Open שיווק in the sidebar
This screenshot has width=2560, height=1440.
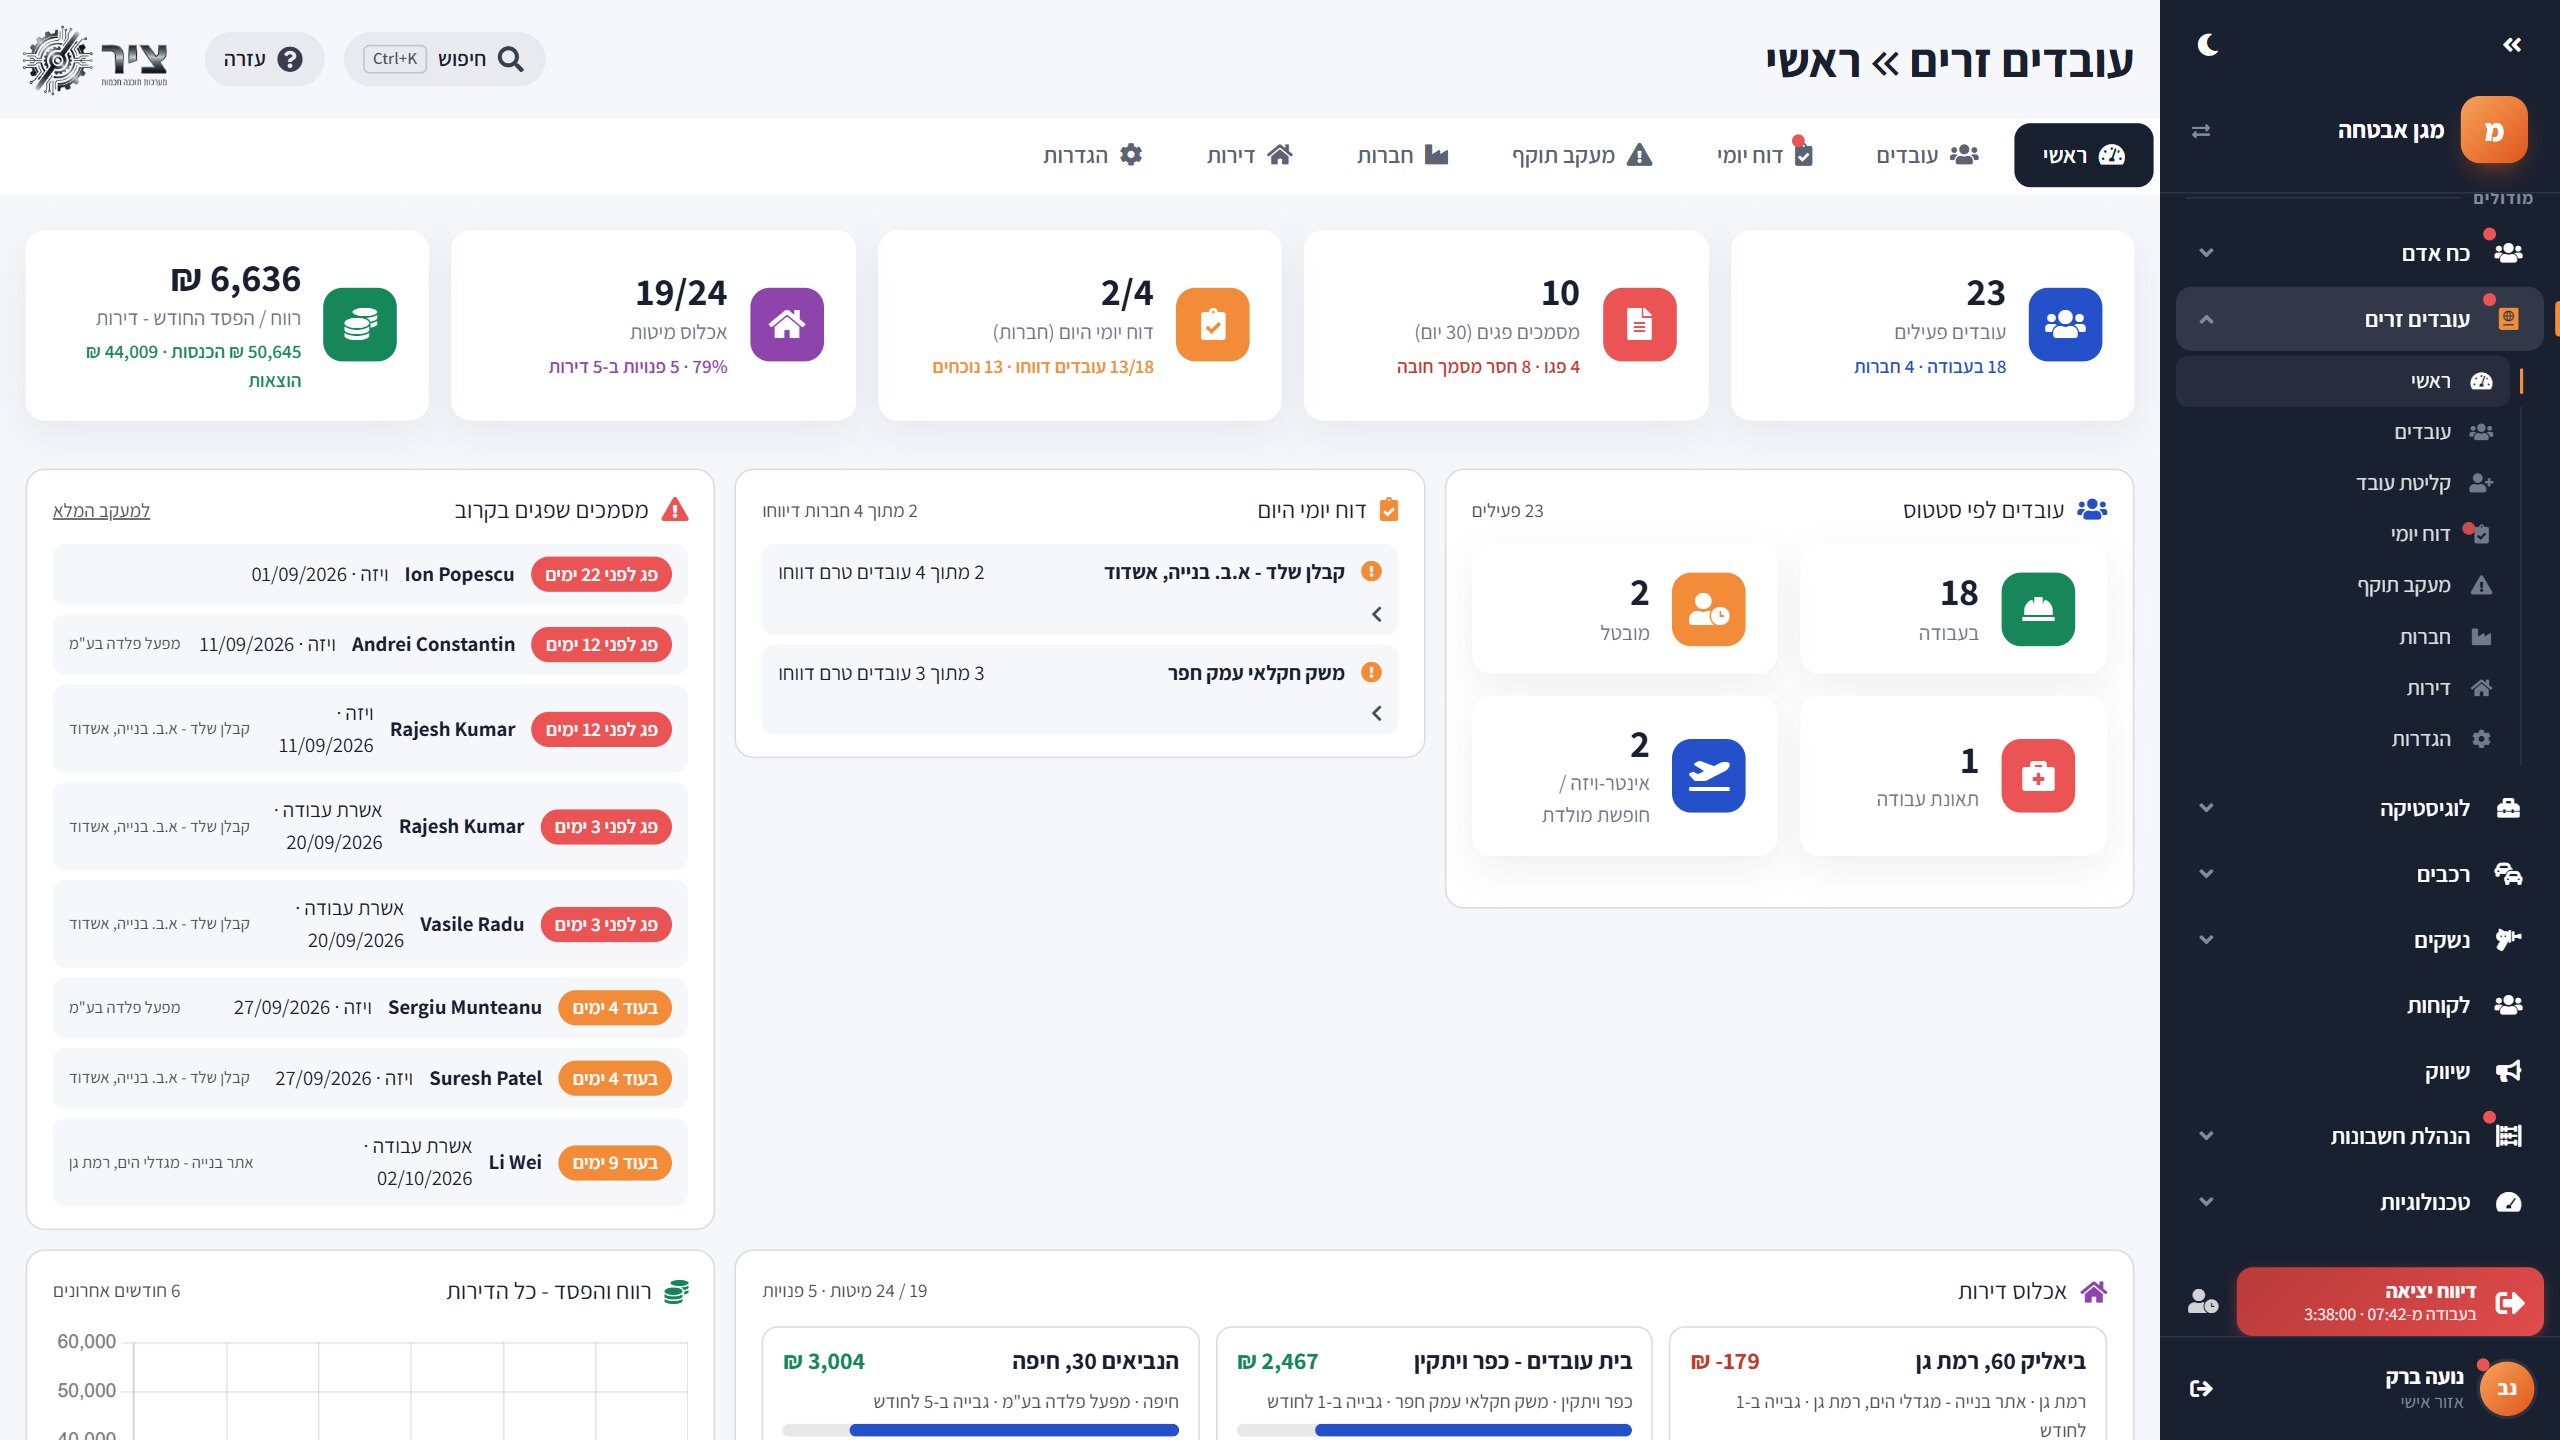point(2359,1071)
